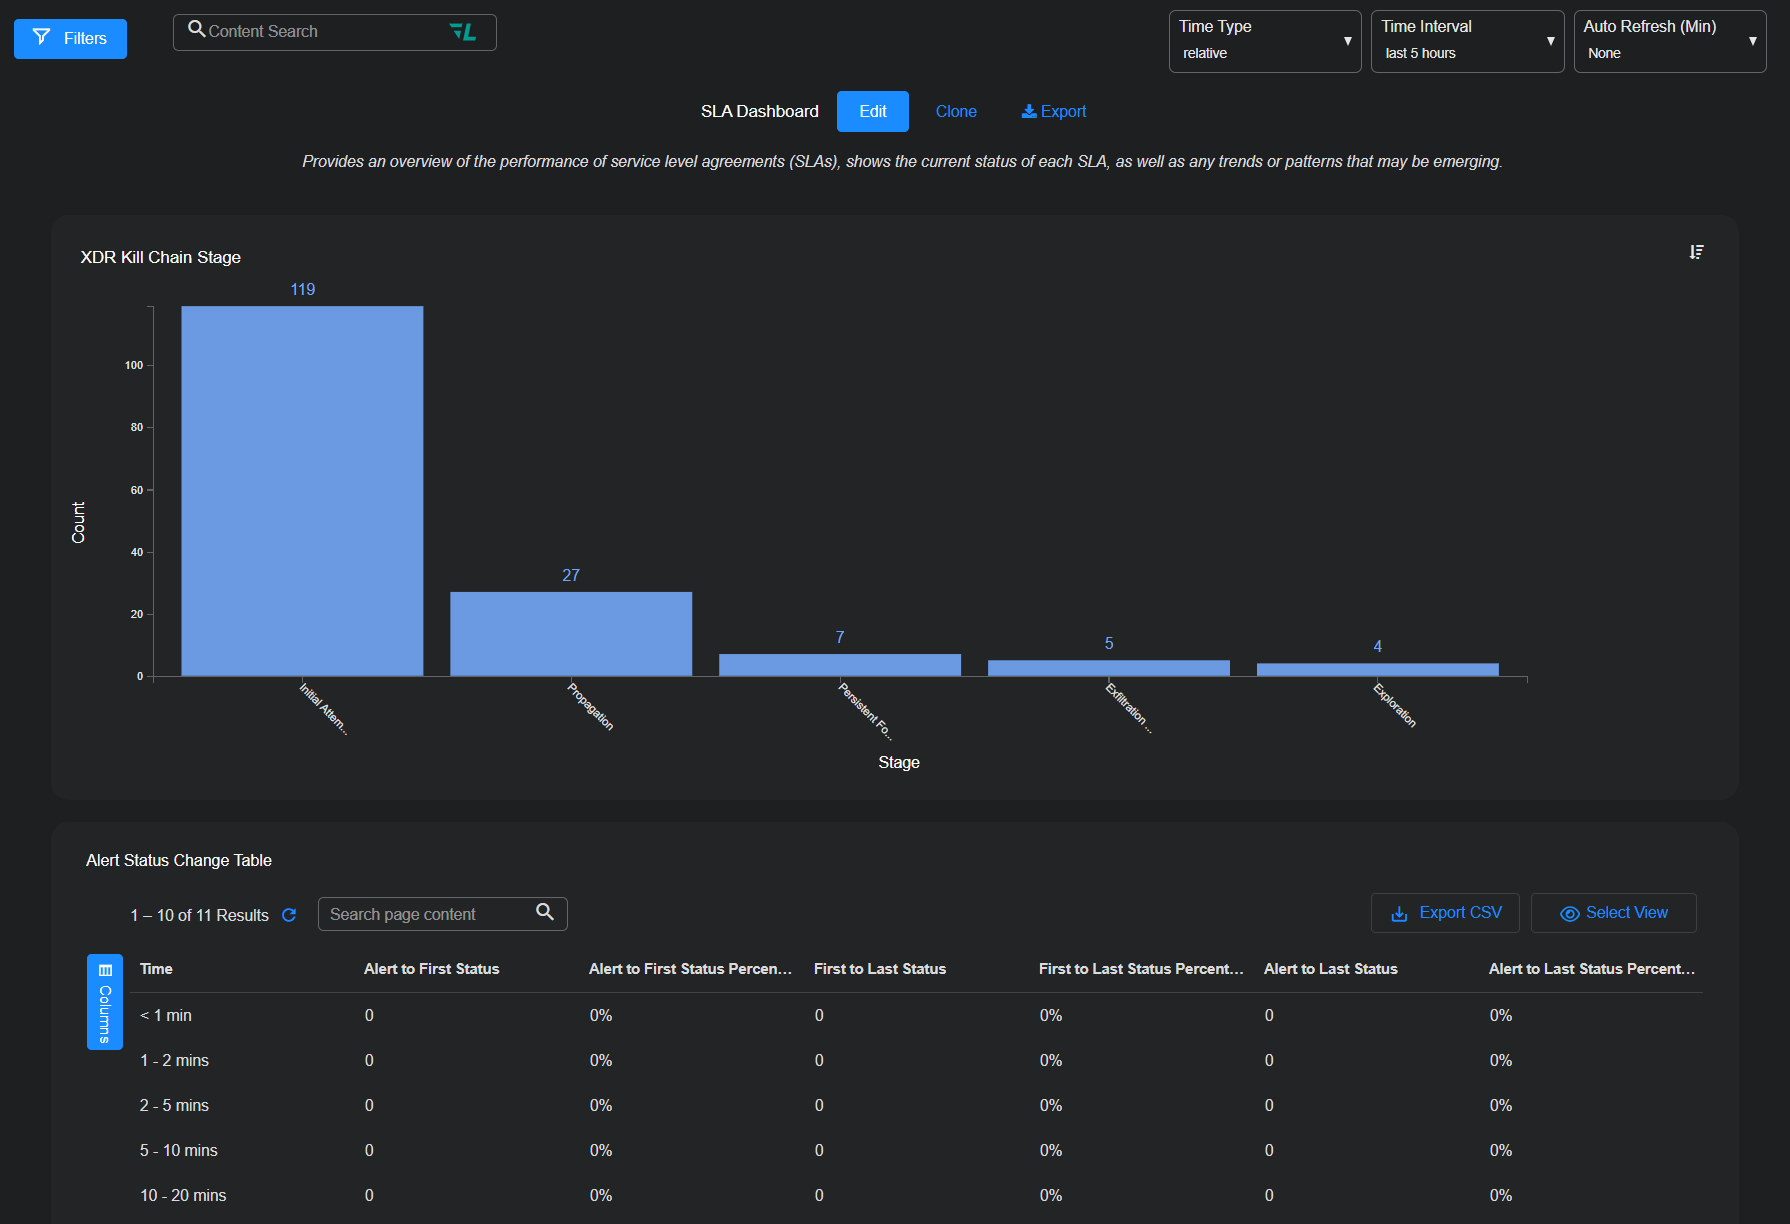This screenshot has height=1224, width=1790.
Task: Sort by the Time column header
Action: coord(156,969)
